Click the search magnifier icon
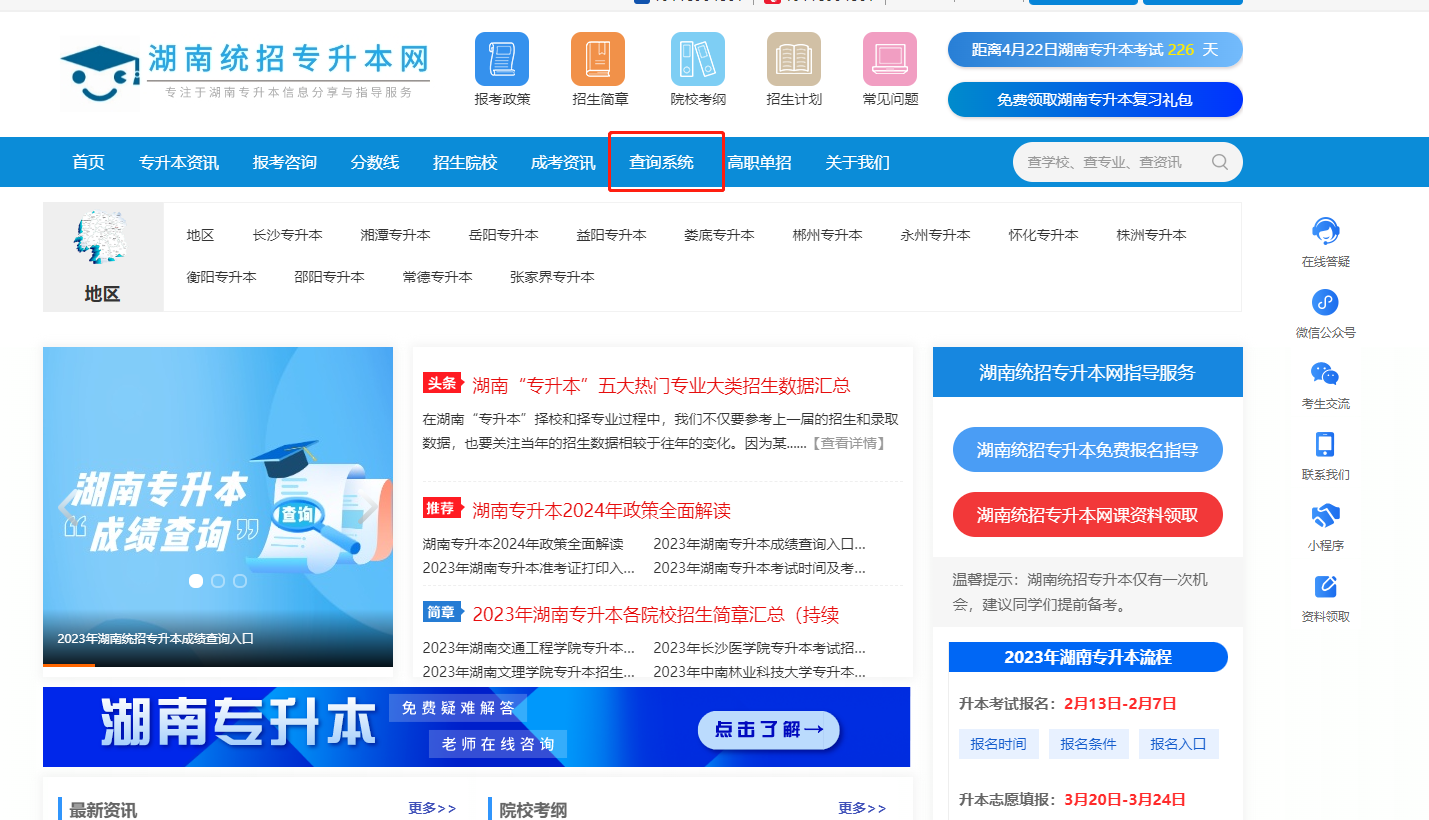The width and height of the screenshot is (1429, 820). (1219, 162)
